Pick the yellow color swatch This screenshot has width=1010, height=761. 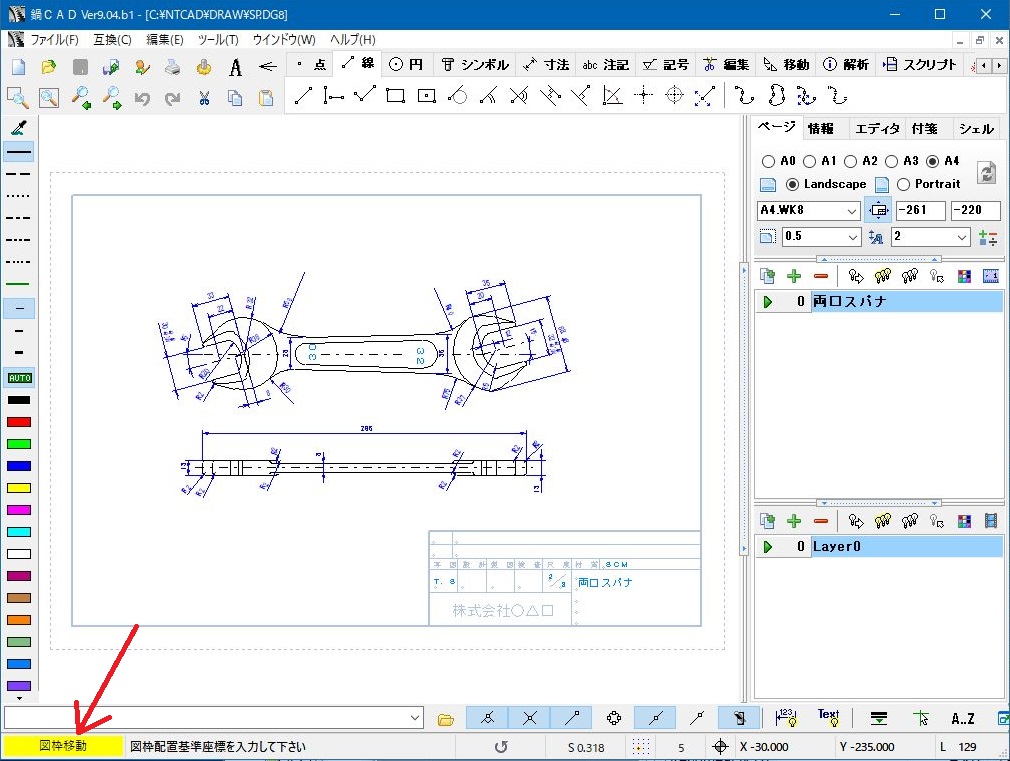coord(19,488)
